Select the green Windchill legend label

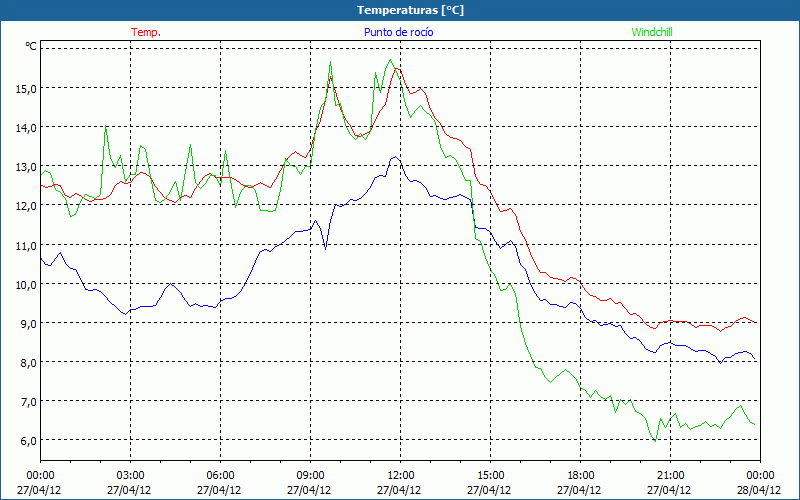(x=652, y=32)
